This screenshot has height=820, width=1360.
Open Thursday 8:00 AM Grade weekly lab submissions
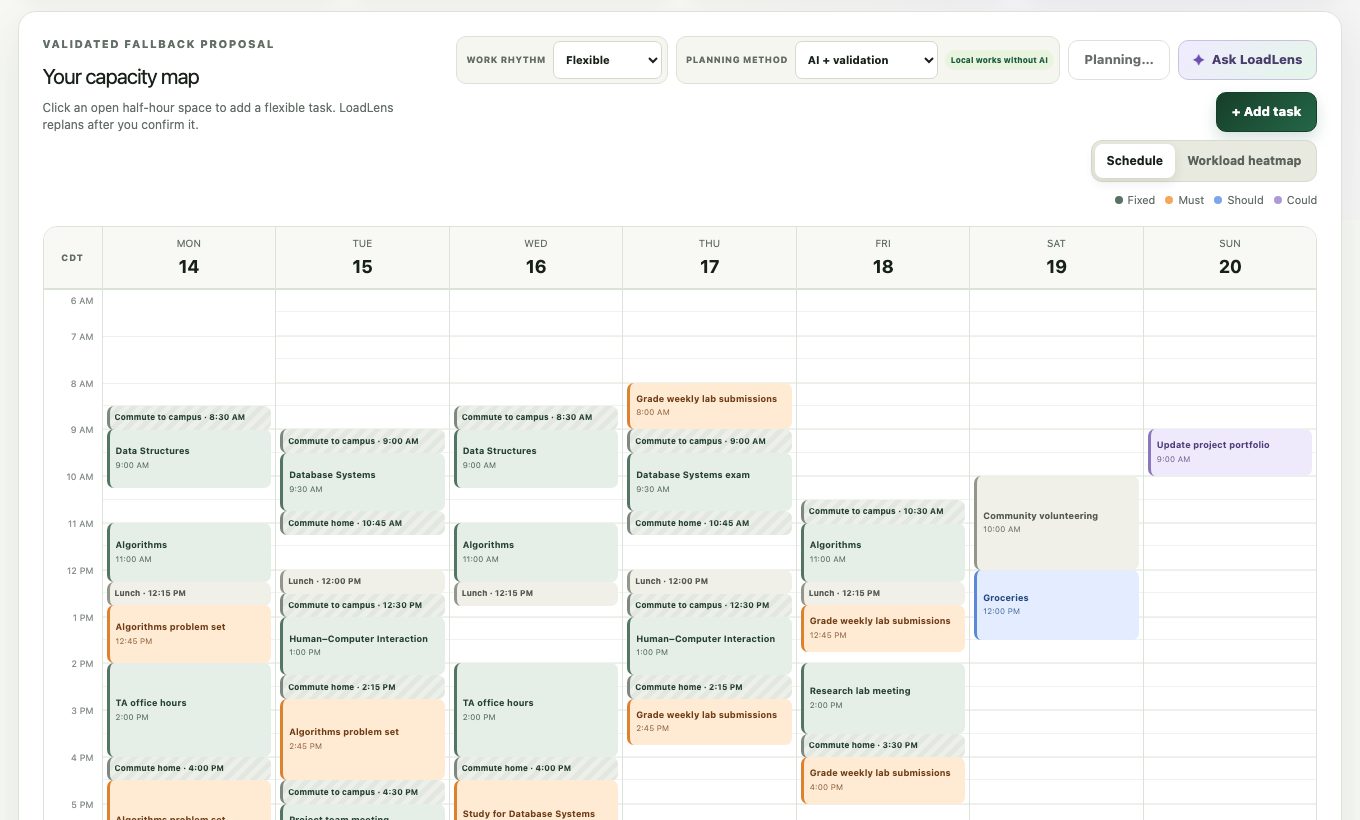pyautogui.click(x=710, y=405)
